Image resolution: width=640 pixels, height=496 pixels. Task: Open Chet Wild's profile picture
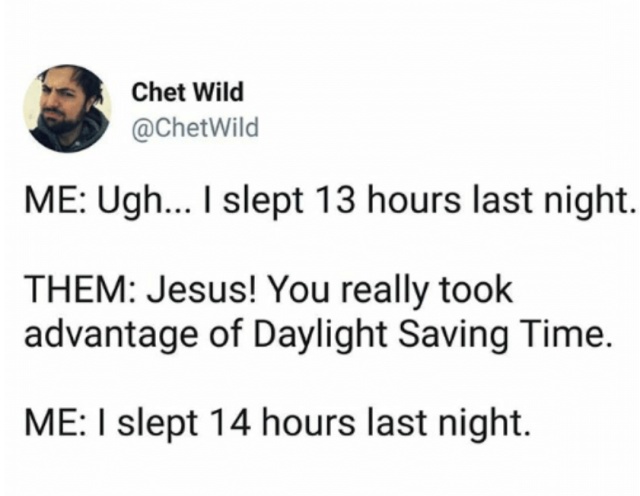tap(69, 108)
